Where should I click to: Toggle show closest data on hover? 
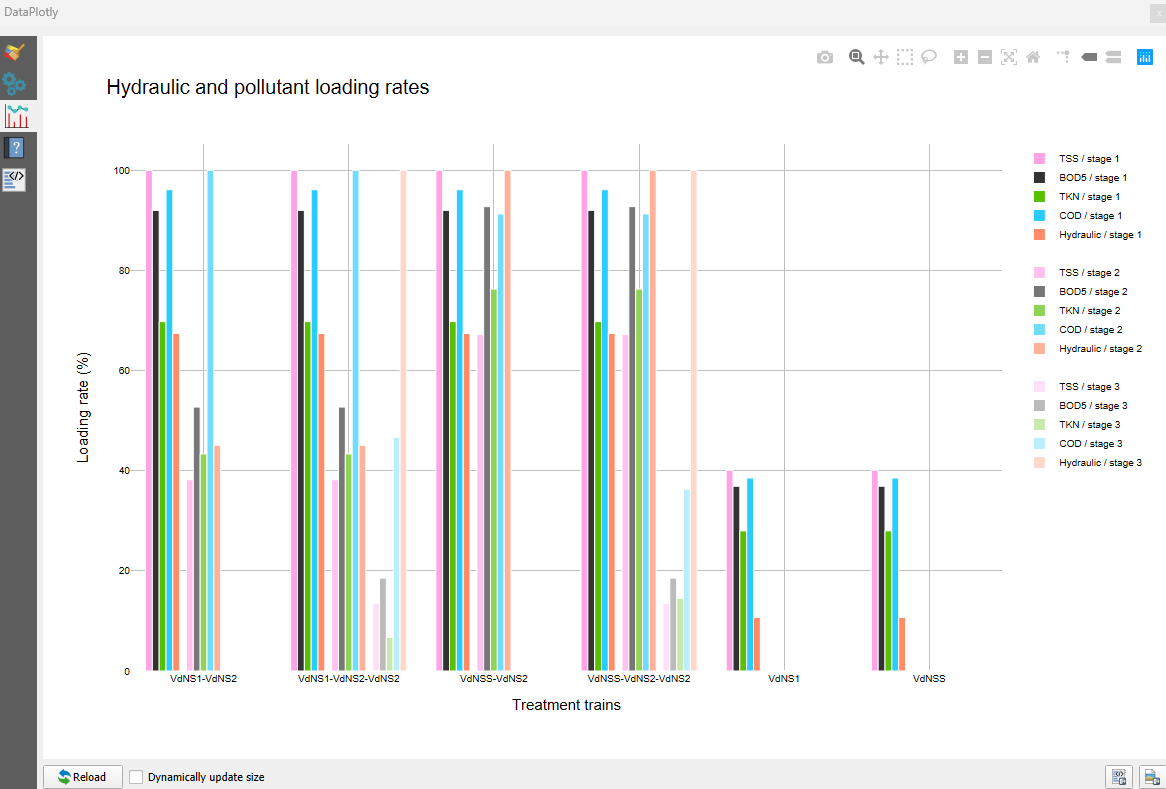pos(1089,58)
